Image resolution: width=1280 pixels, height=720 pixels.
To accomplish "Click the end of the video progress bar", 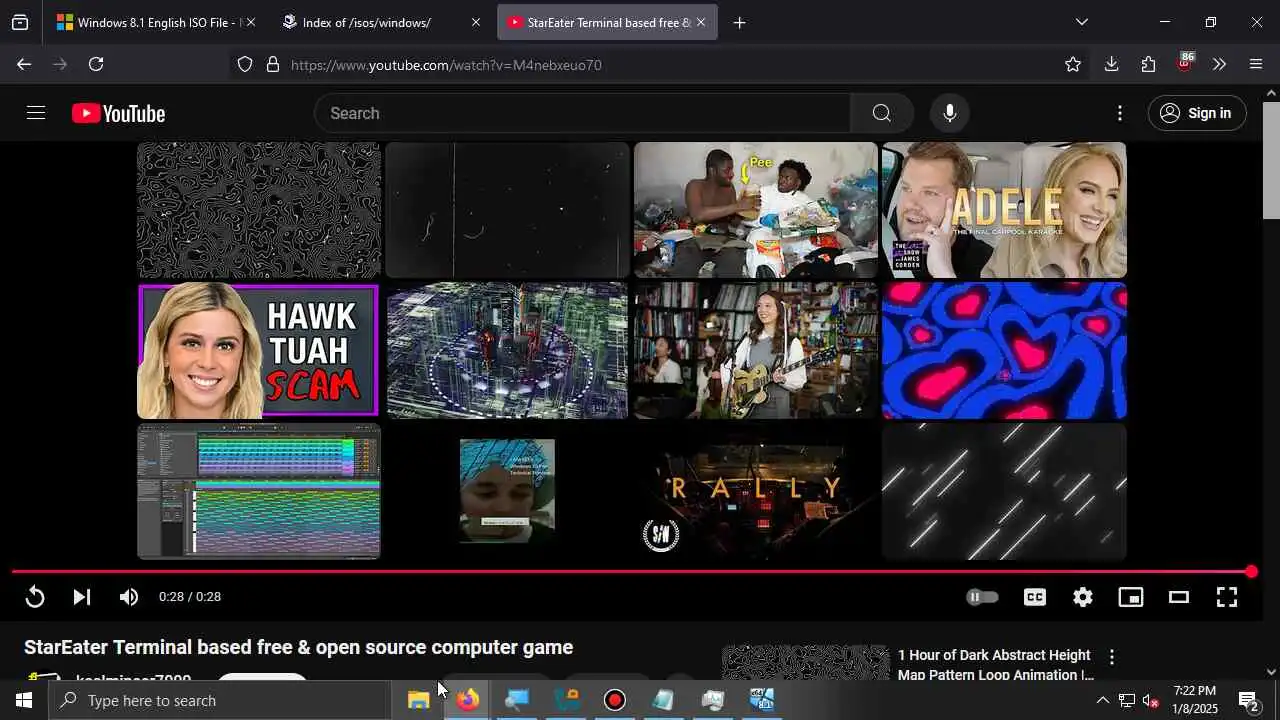I will click(x=1251, y=572).
